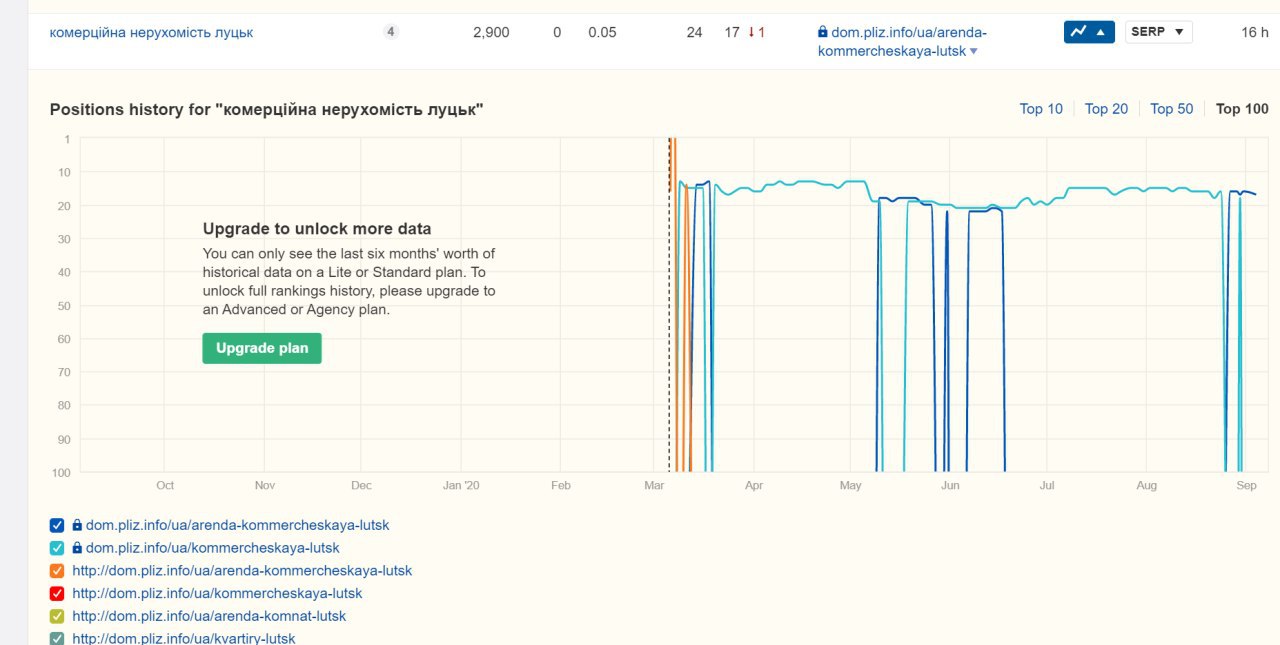Uncheck cyan https kommercheskaya-lutsk checkbox
This screenshot has height=645, width=1280.
pos(57,548)
